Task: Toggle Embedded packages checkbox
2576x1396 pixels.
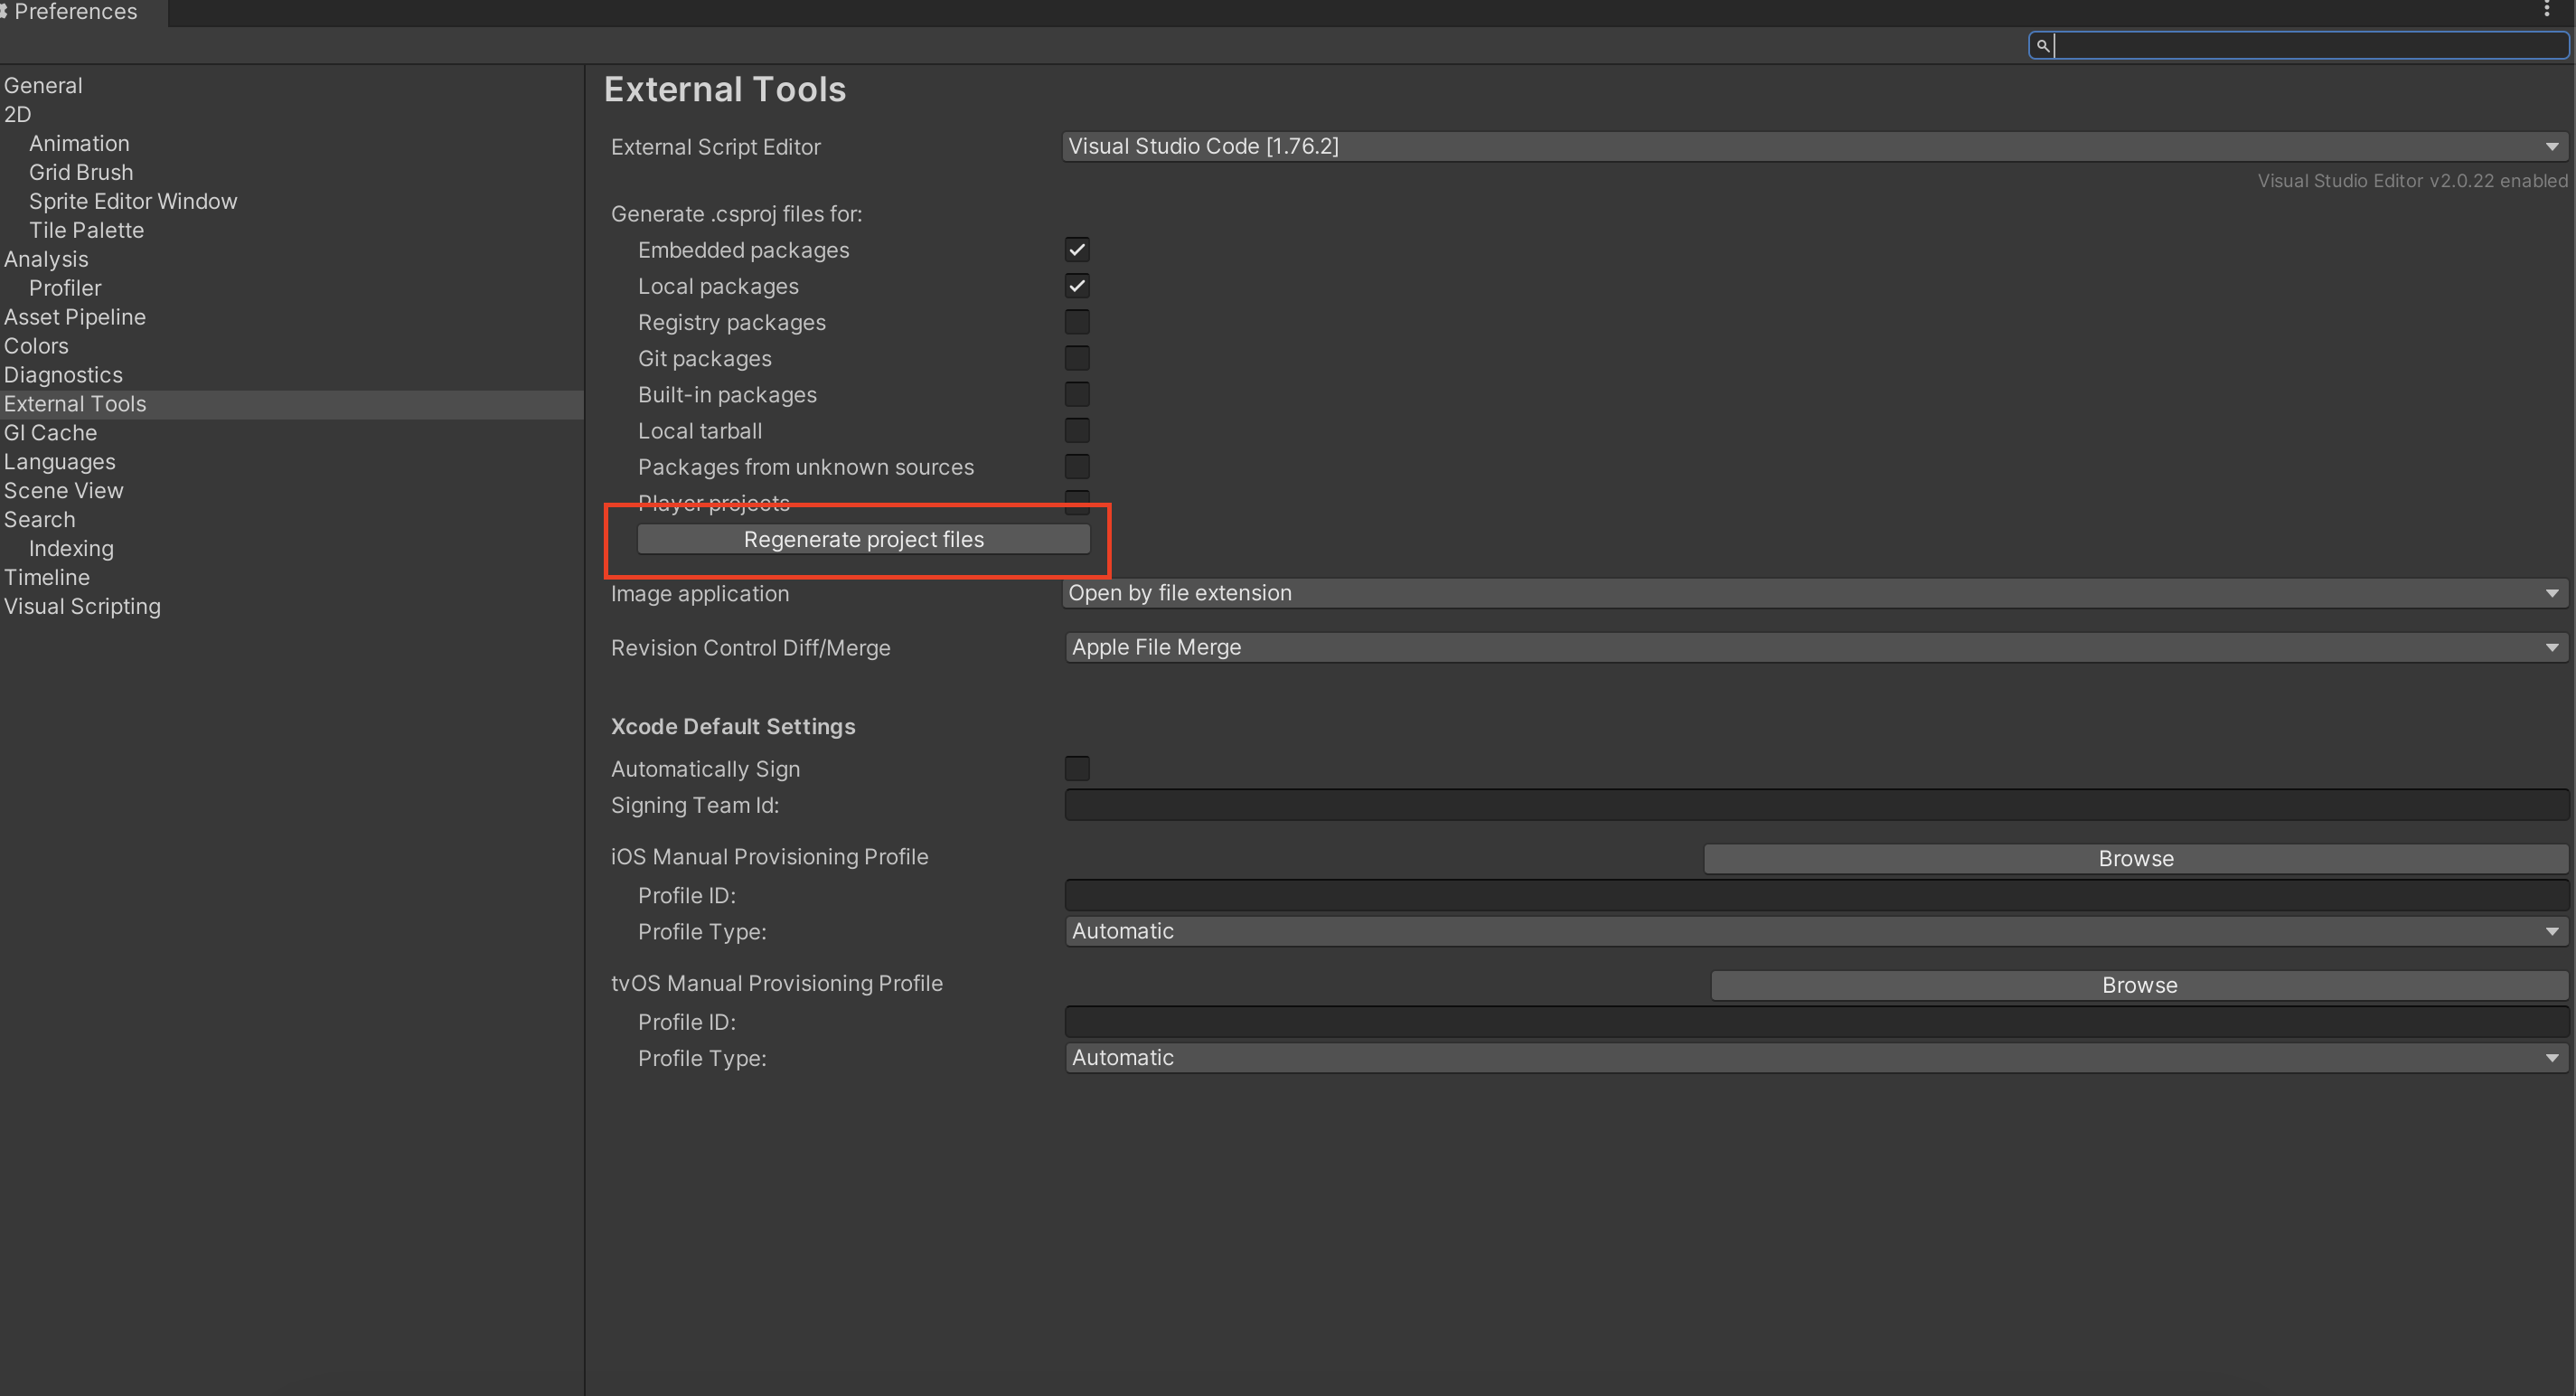Action: coord(1077,249)
